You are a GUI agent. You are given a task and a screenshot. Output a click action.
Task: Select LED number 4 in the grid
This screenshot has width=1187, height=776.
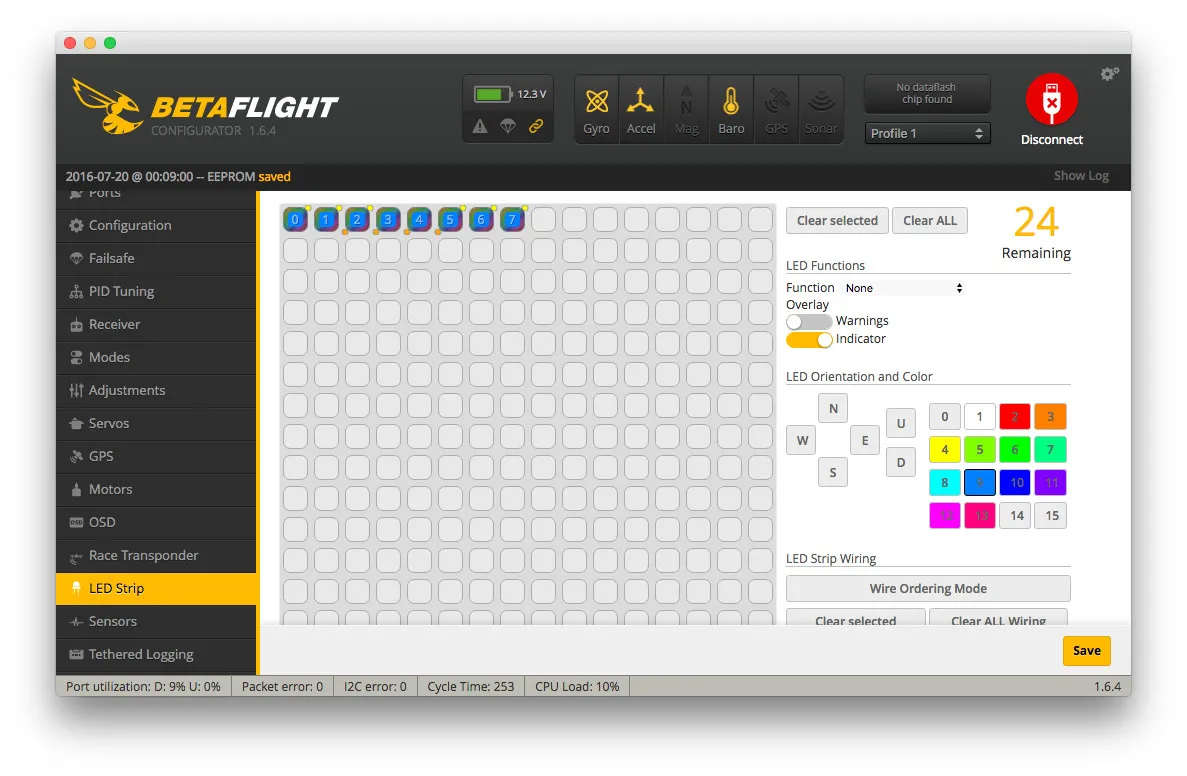tap(419, 219)
